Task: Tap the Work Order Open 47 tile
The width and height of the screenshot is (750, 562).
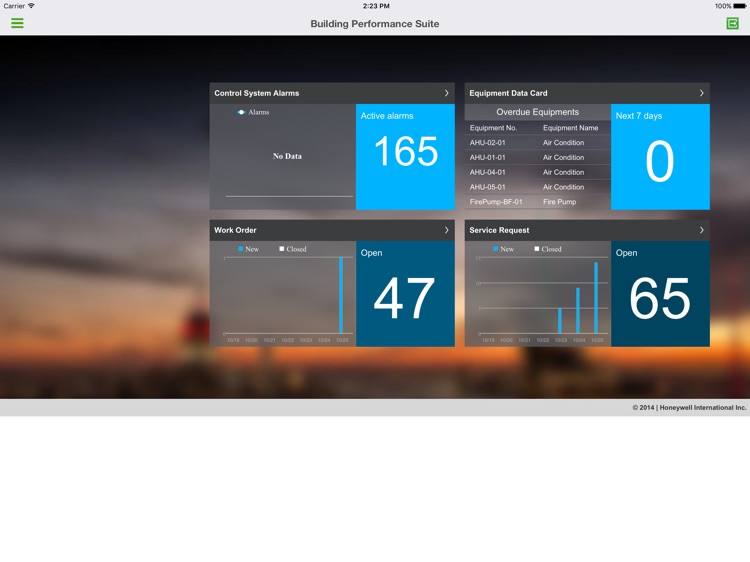Action: (405, 293)
